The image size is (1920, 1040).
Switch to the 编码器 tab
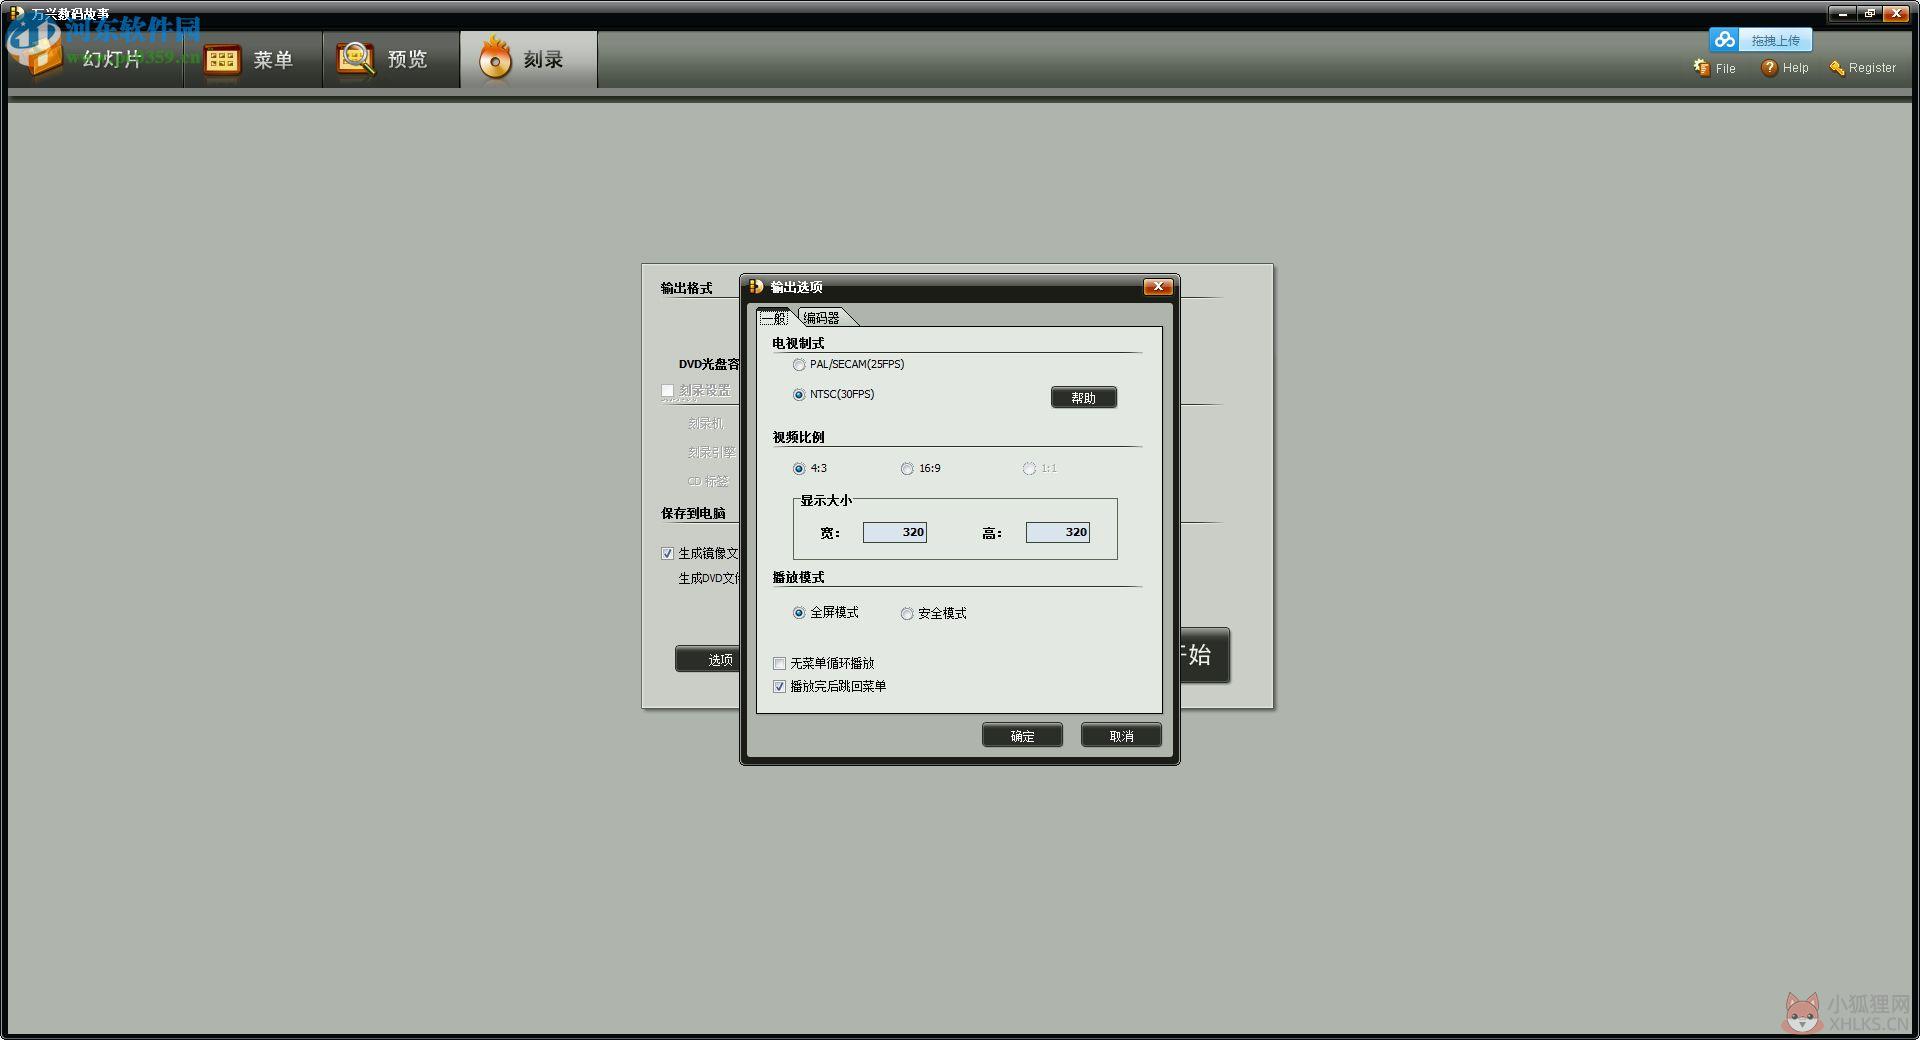coord(824,318)
